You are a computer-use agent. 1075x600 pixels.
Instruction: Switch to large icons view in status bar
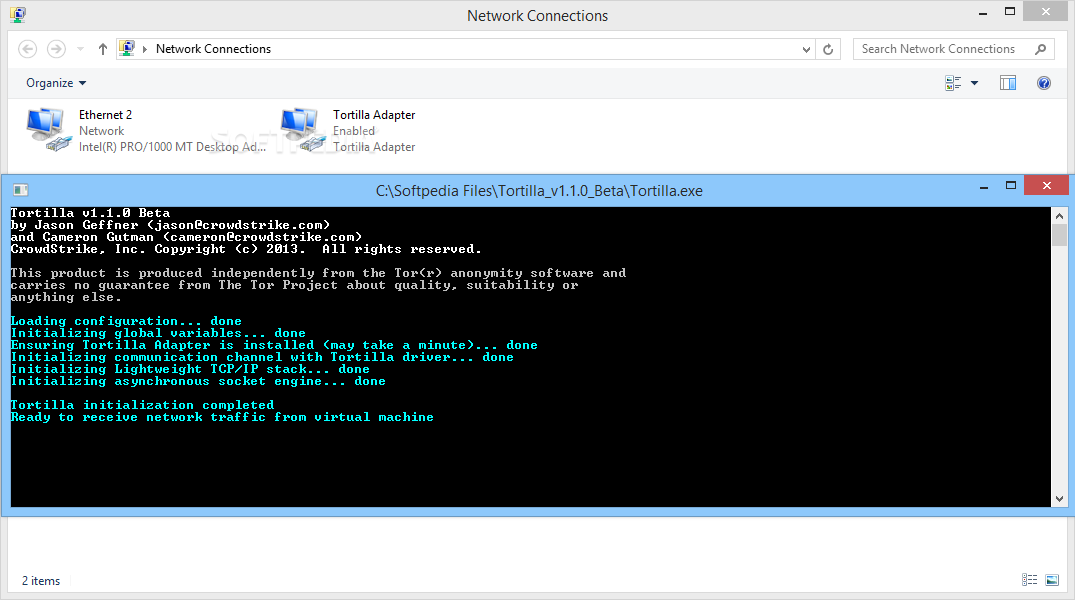(1052, 580)
